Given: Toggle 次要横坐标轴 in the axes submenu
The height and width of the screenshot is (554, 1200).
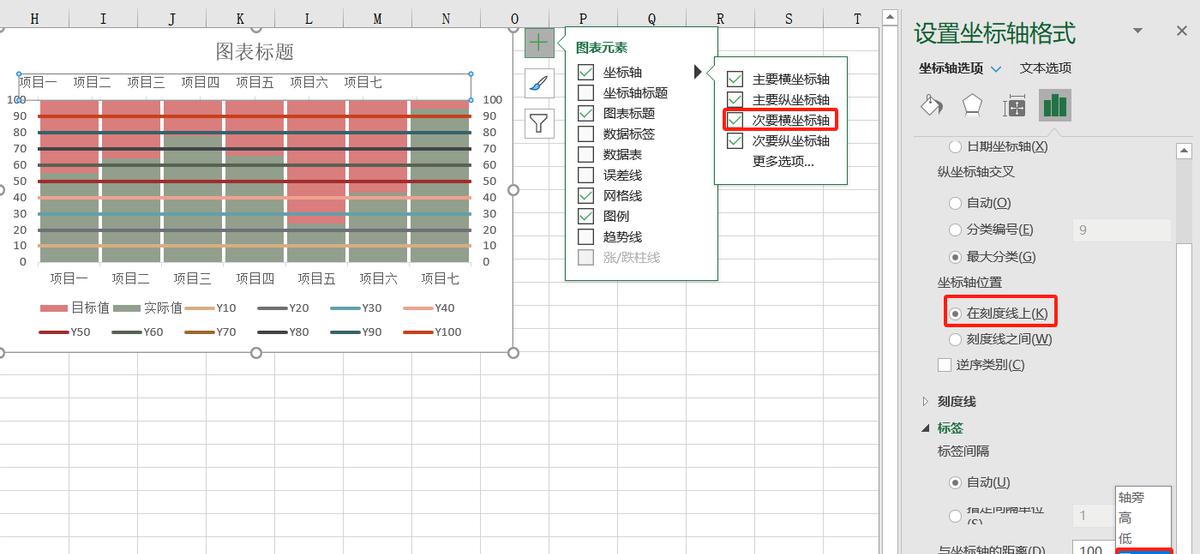Looking at the screenshot, I should point(735,120).
